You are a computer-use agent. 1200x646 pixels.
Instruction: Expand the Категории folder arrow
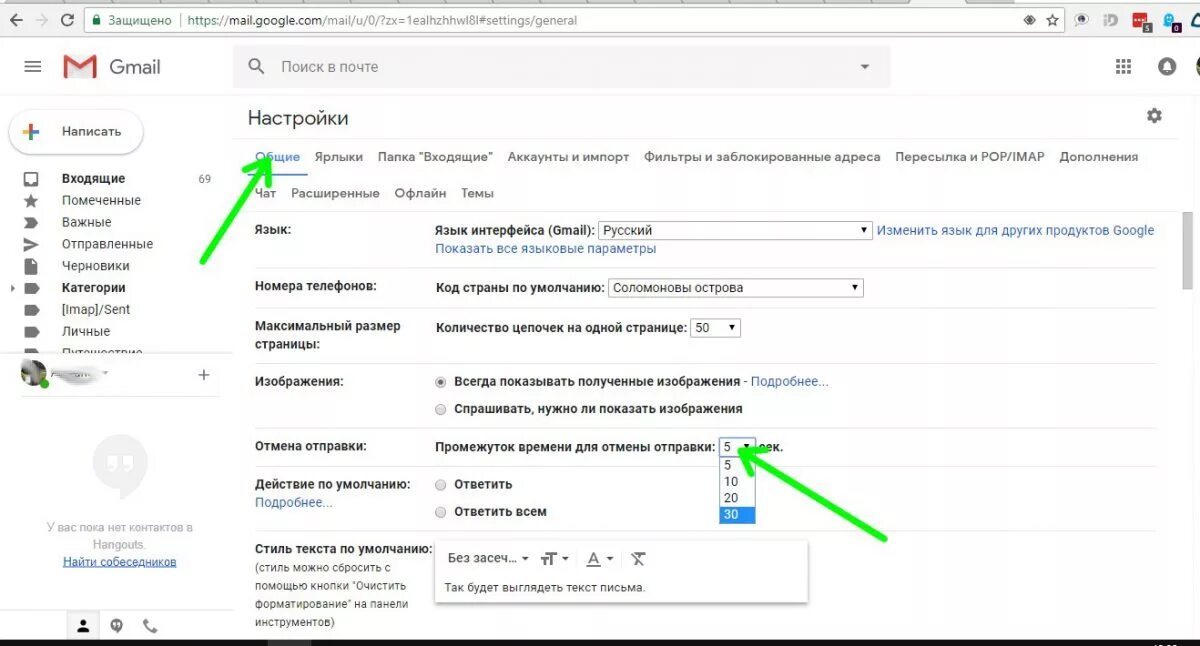coord(14,288)
